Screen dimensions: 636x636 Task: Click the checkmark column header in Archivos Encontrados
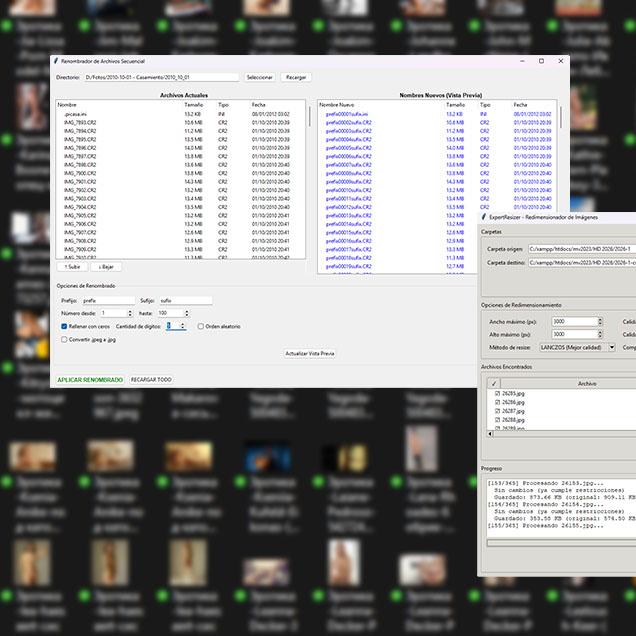click(x=494, y=383)
